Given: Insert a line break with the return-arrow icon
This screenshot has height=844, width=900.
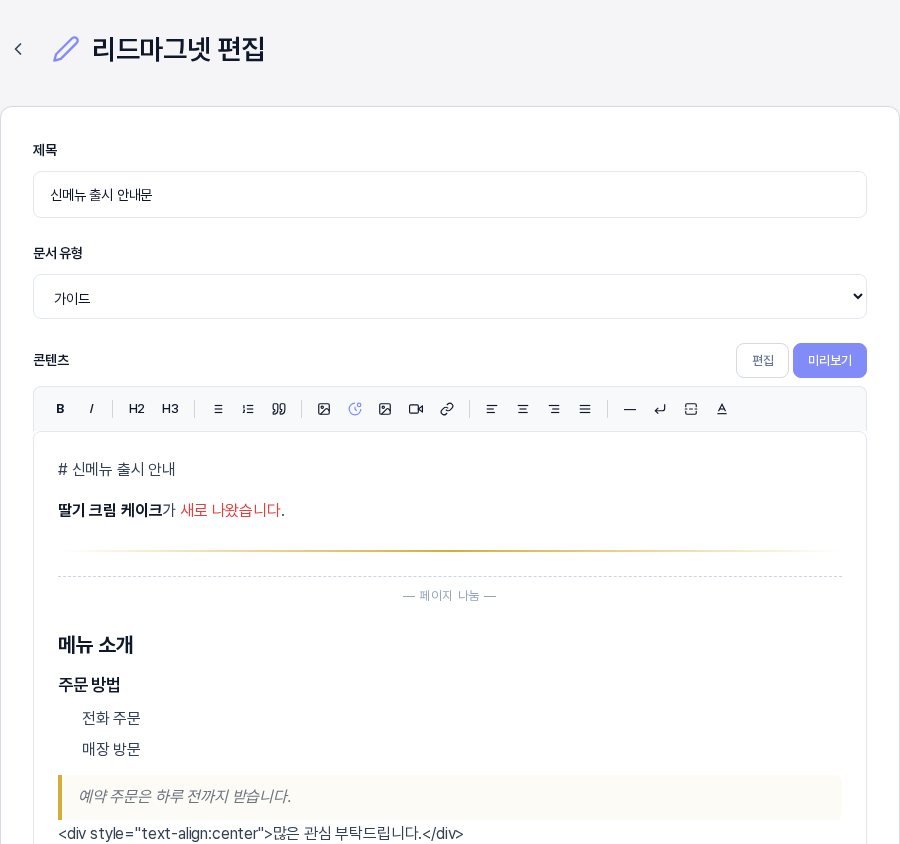Looking at the screenshot, I should coord(660,409).
